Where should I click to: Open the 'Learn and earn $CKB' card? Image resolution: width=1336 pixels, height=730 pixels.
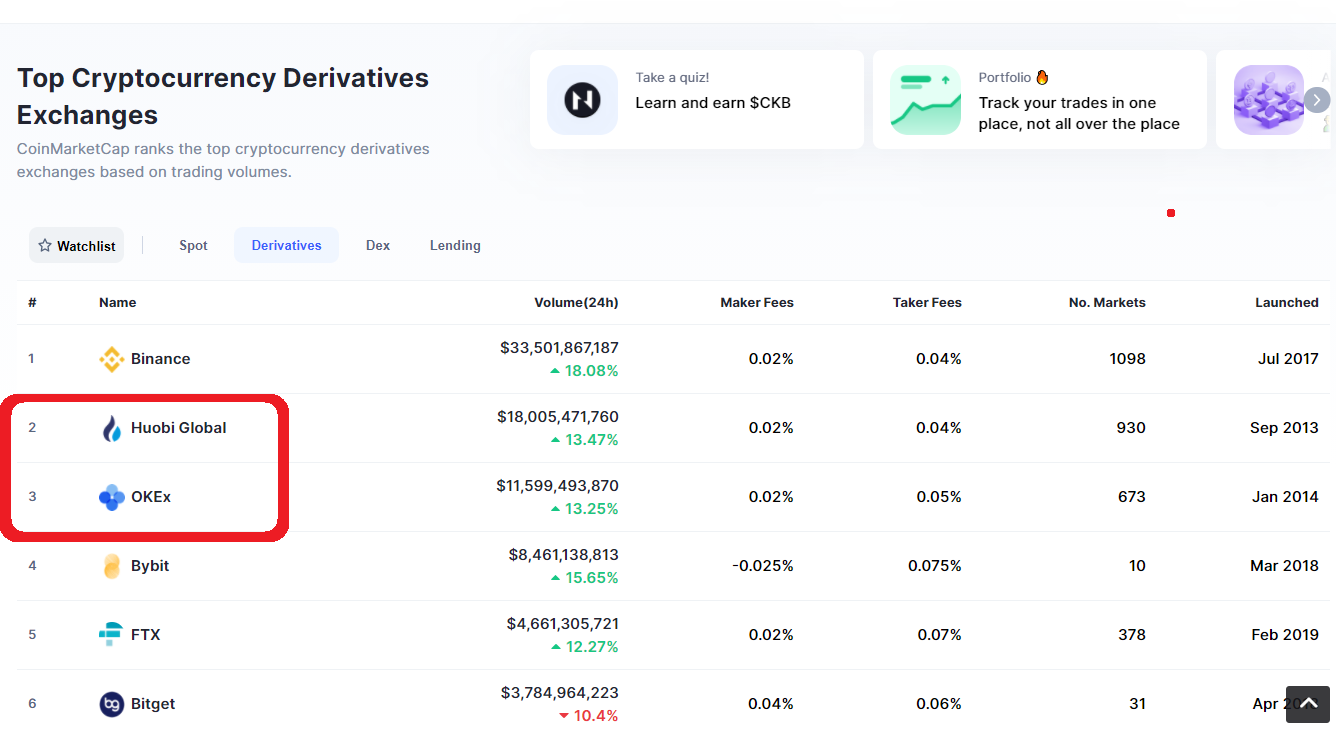(x=697, y=100)
